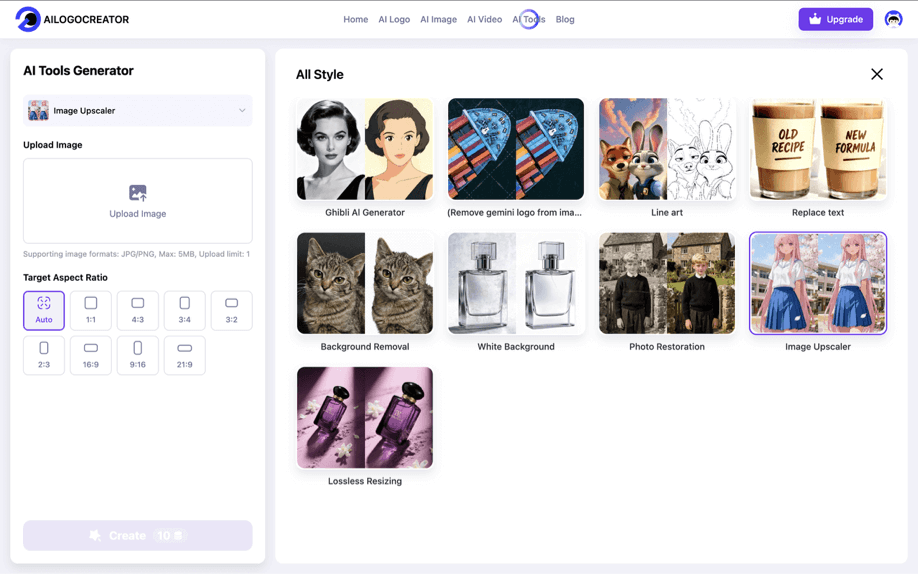
Task: Click the small Image Upscaler preview icon
Action: (38, 110)
